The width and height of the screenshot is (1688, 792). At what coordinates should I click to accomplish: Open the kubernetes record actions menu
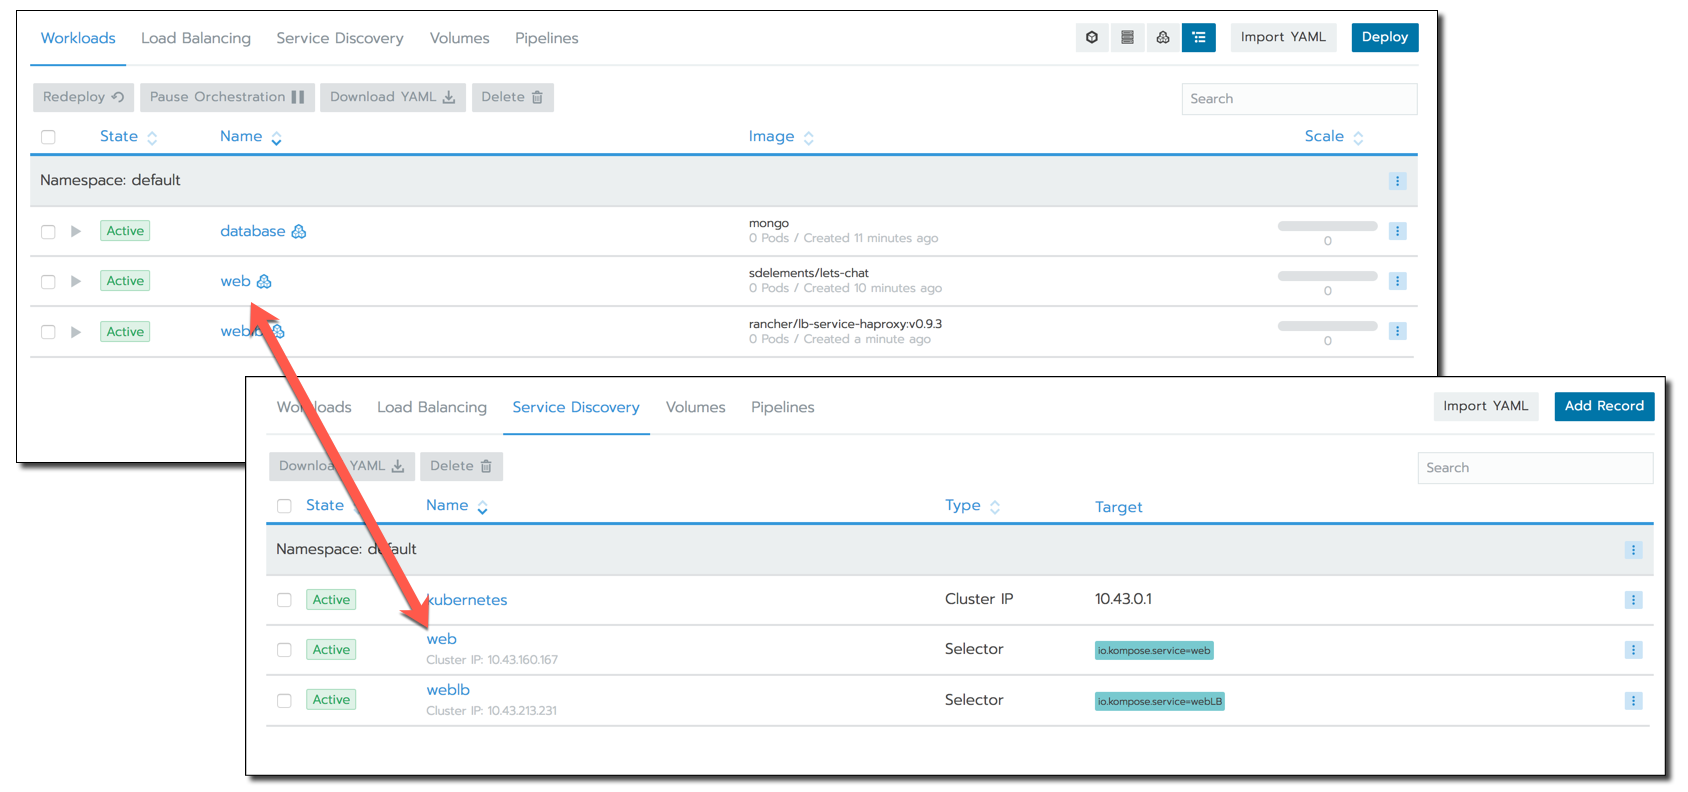[1633, 600]
